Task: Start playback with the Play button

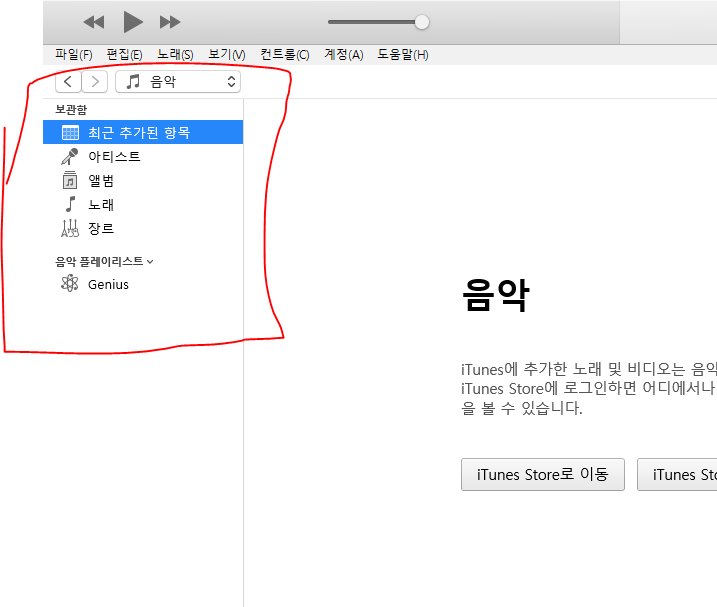Action: pyautogui.click(x=133, y=22)
